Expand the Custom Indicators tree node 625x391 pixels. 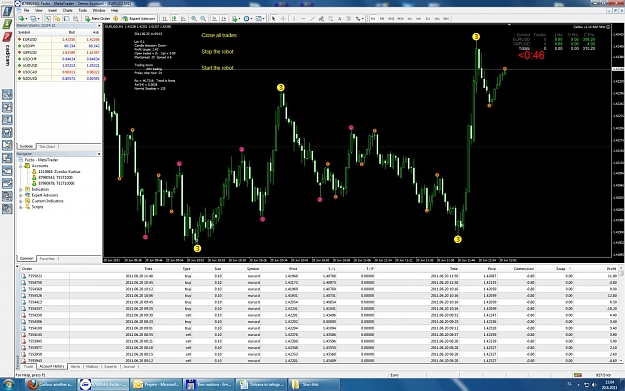coord(21,201)
